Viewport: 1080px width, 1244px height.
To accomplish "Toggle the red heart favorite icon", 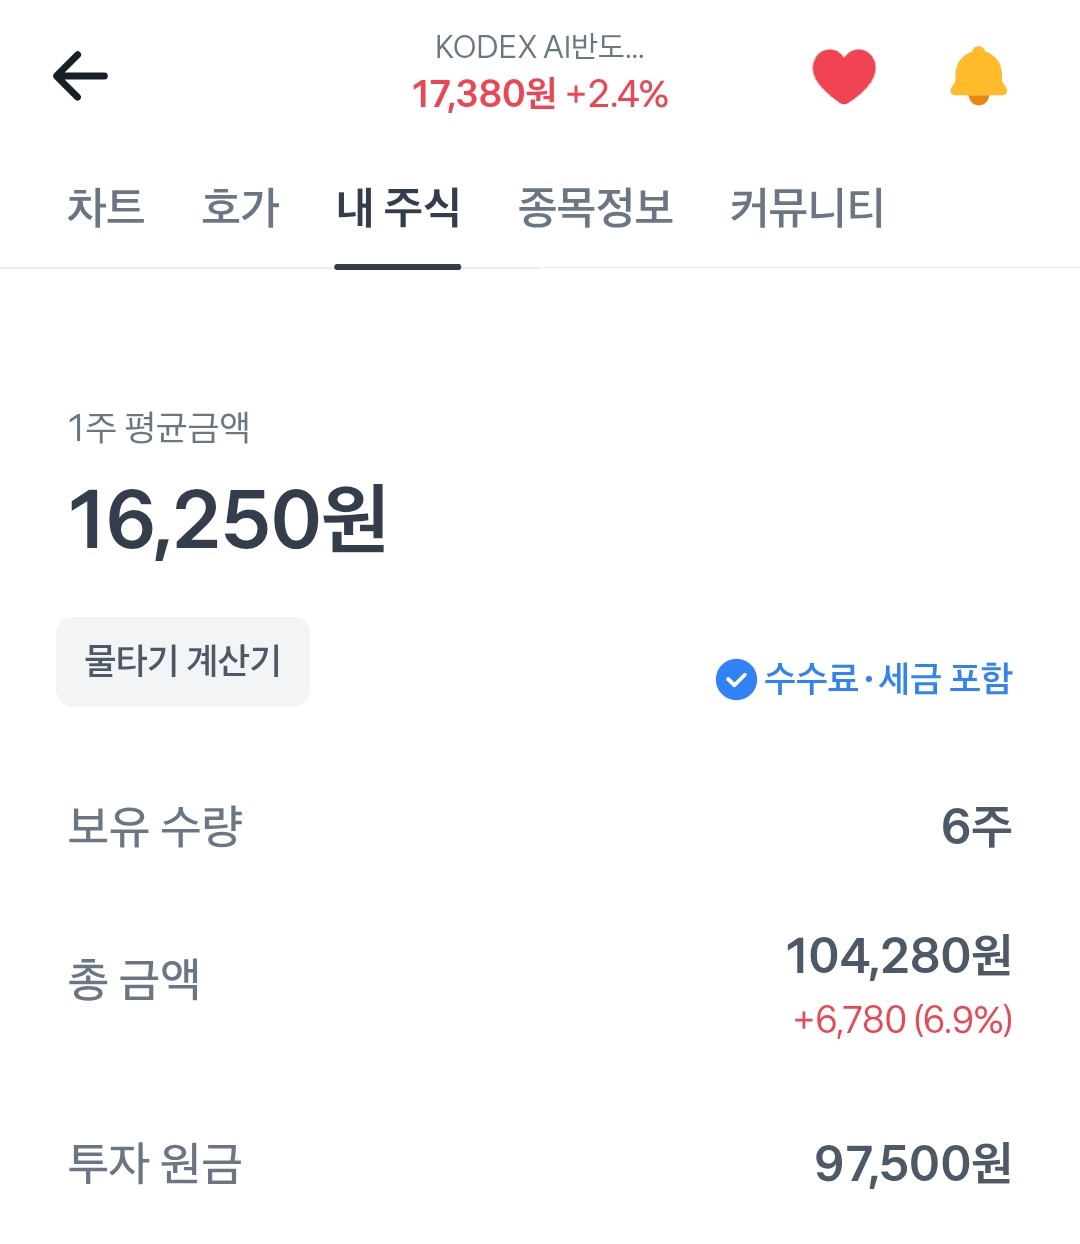I will click(843, 76).
